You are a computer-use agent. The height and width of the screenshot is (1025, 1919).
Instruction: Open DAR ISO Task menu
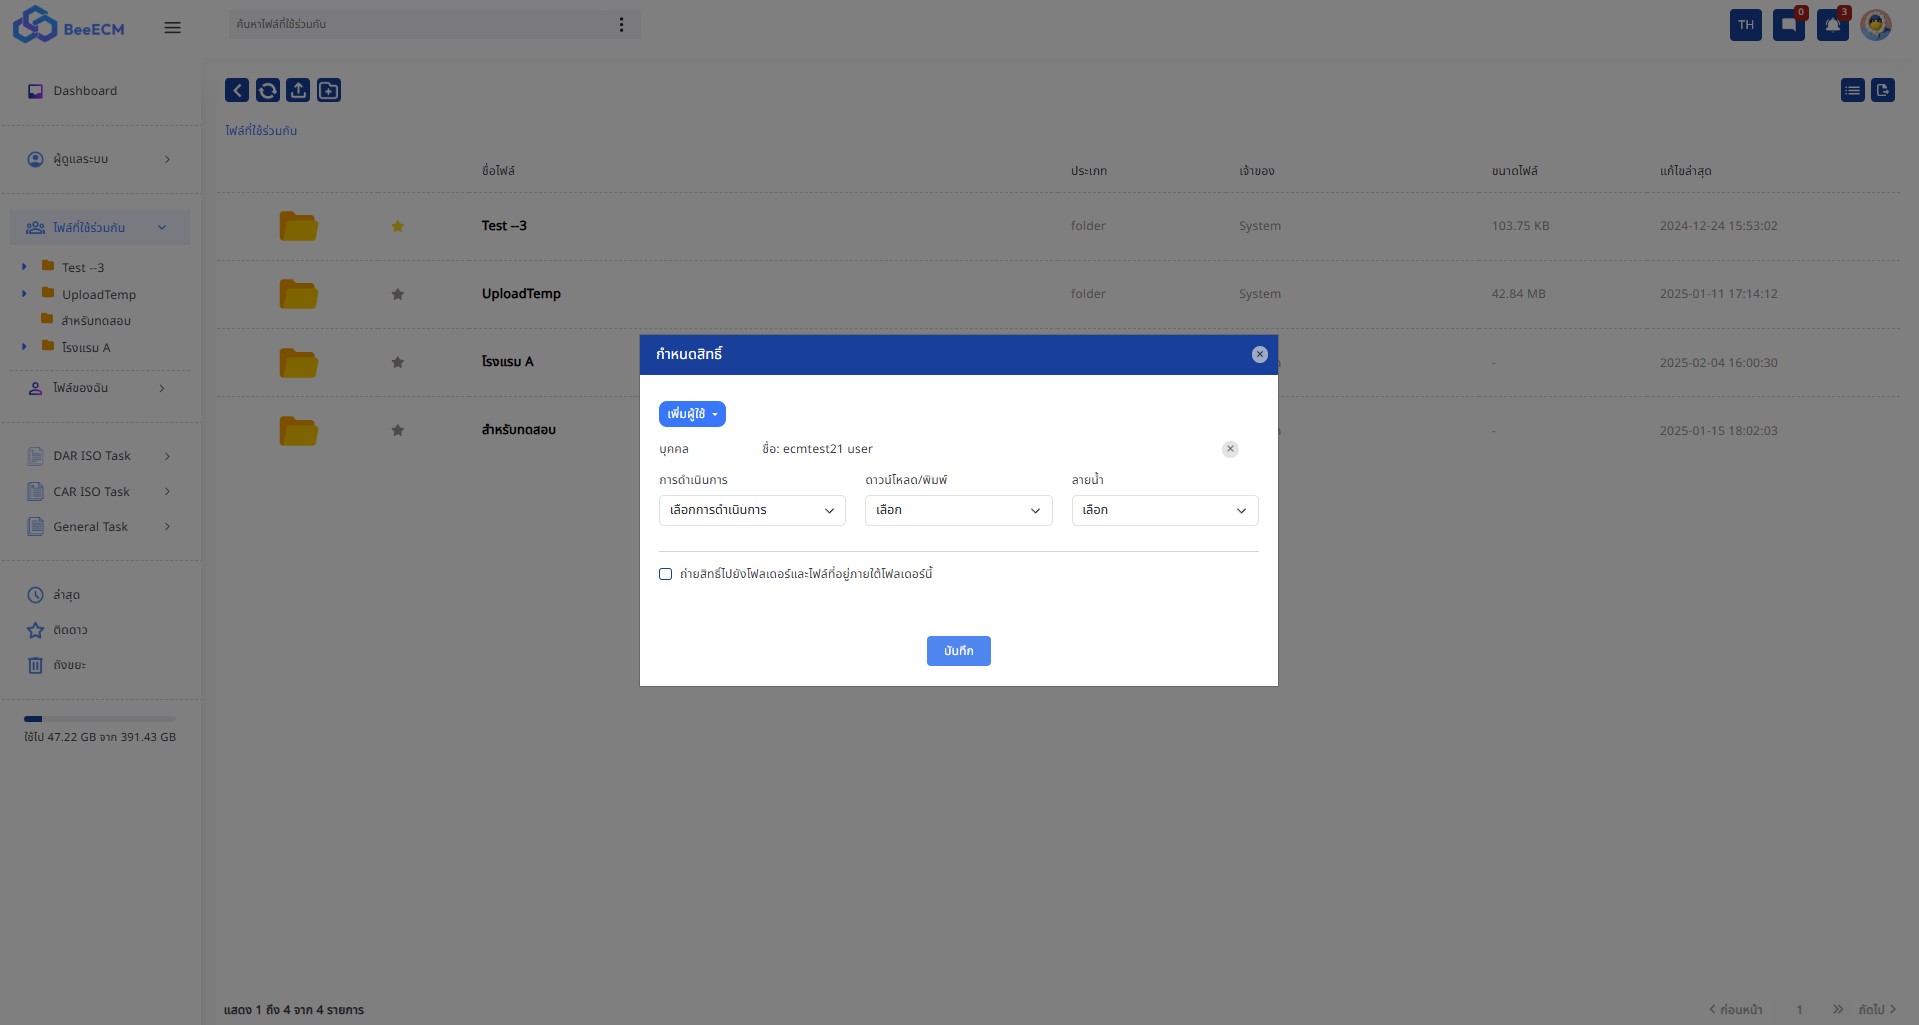[92, 456]
